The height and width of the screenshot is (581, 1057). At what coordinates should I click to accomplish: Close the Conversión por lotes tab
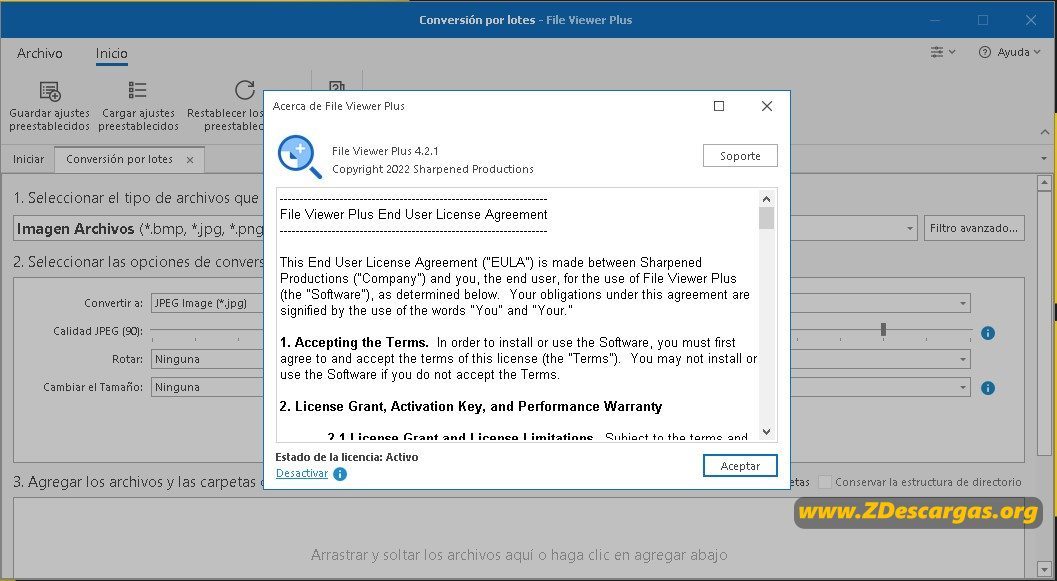[x=190, y=160]
